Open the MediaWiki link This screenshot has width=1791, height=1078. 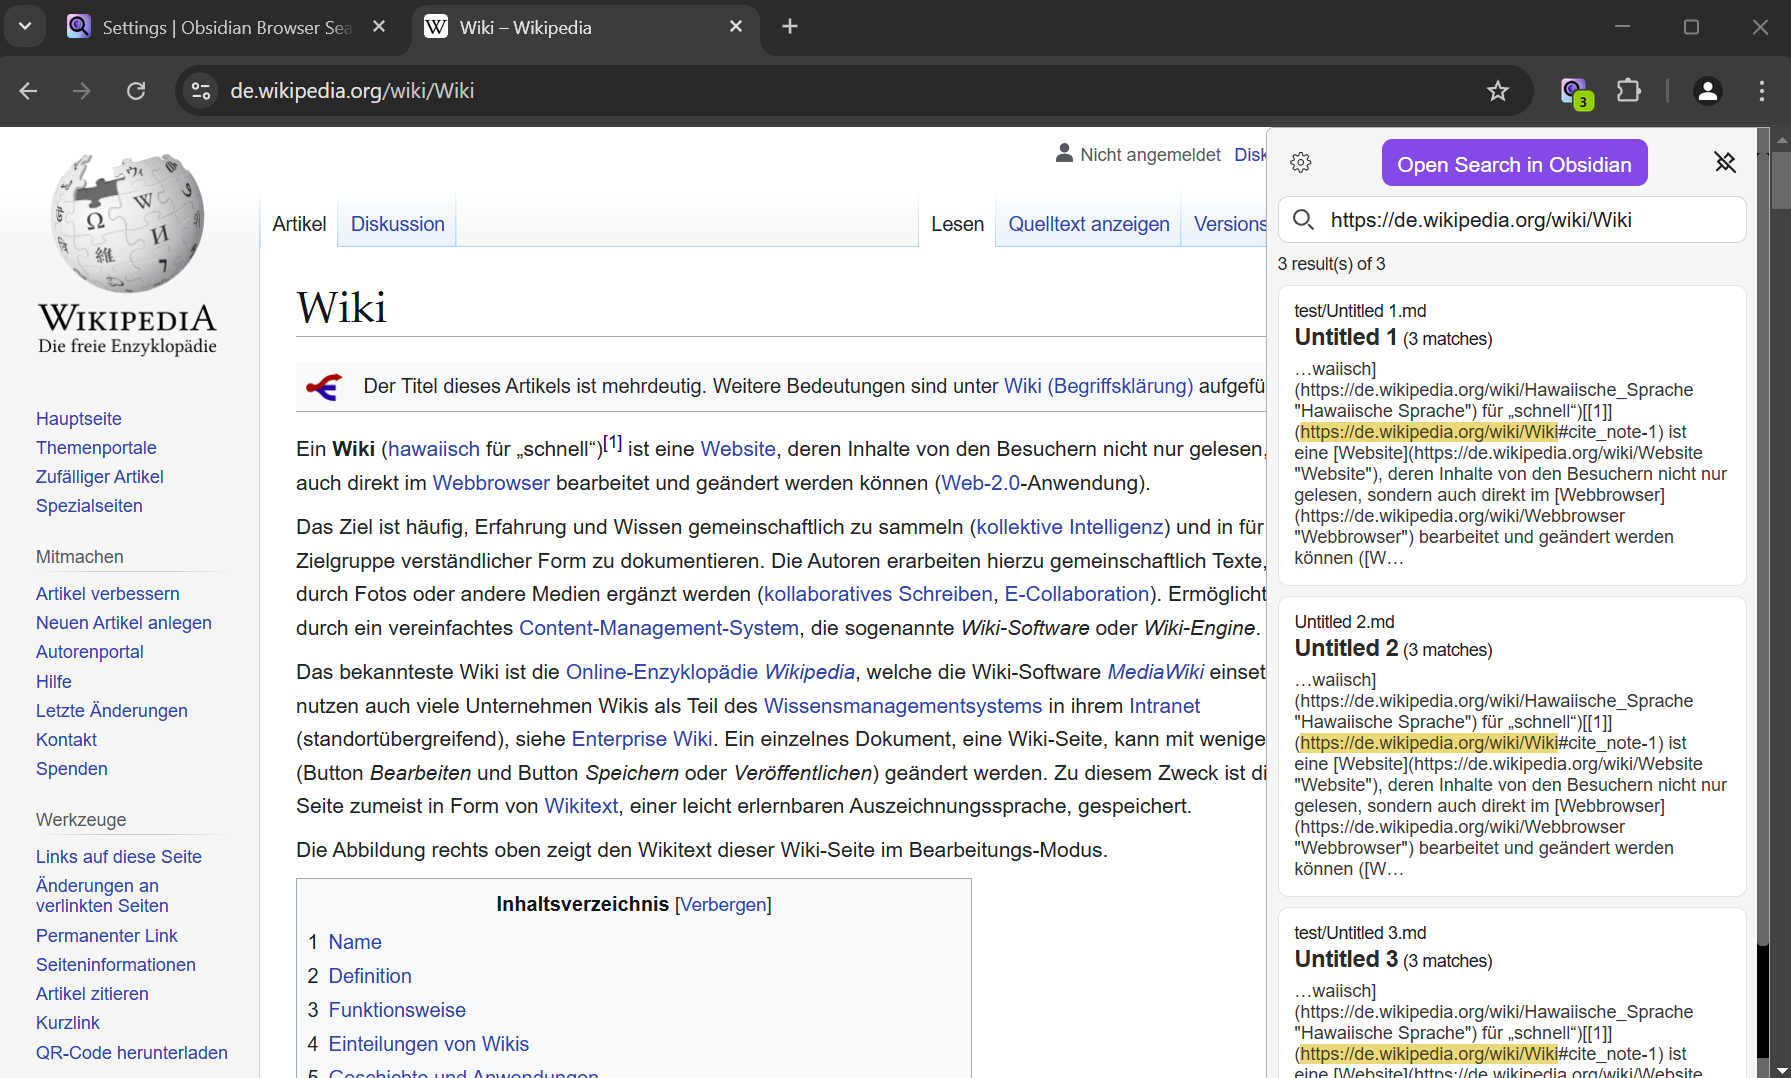(1156, 672)
